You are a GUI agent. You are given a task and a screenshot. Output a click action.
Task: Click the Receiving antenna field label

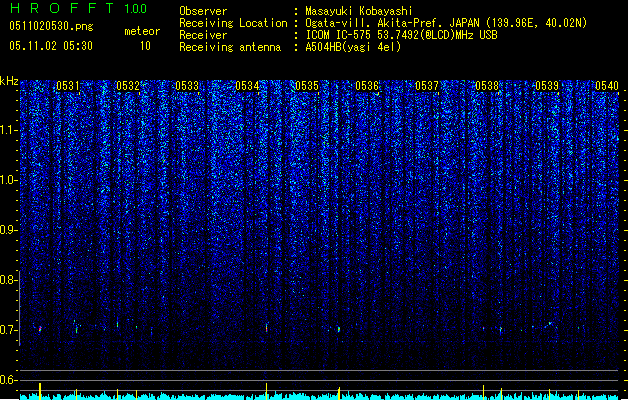[x=230, y=47]
